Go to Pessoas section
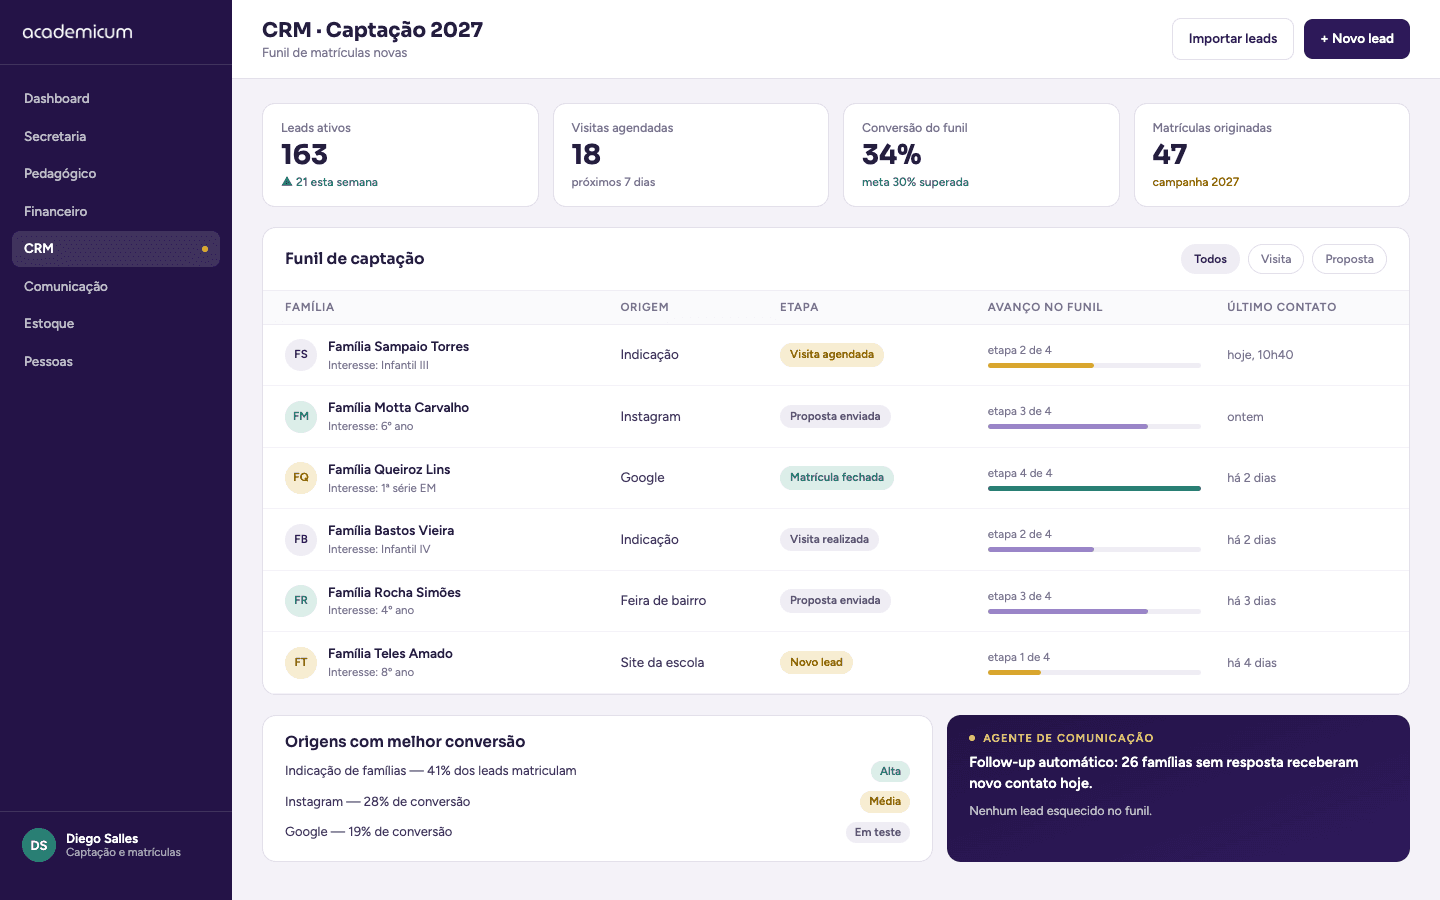Viewport: 1440px width, 900px height. [116, 361]
